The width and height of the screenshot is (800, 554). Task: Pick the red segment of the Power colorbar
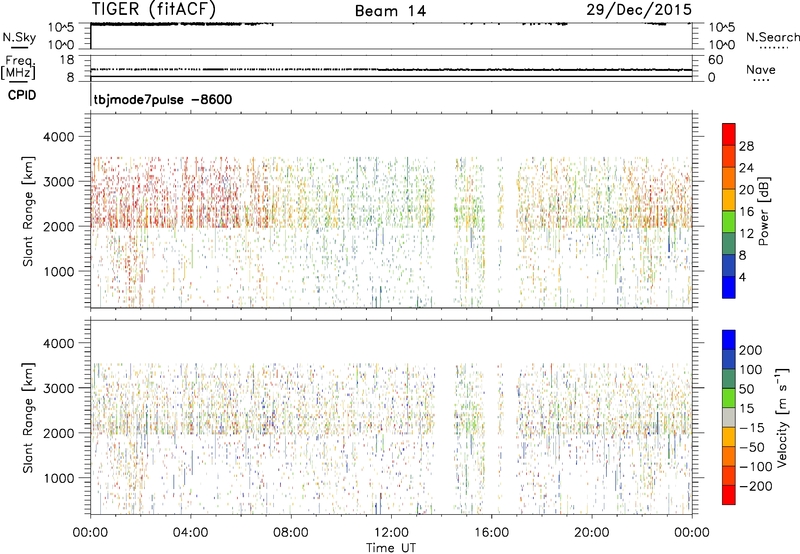click(729, 134)
